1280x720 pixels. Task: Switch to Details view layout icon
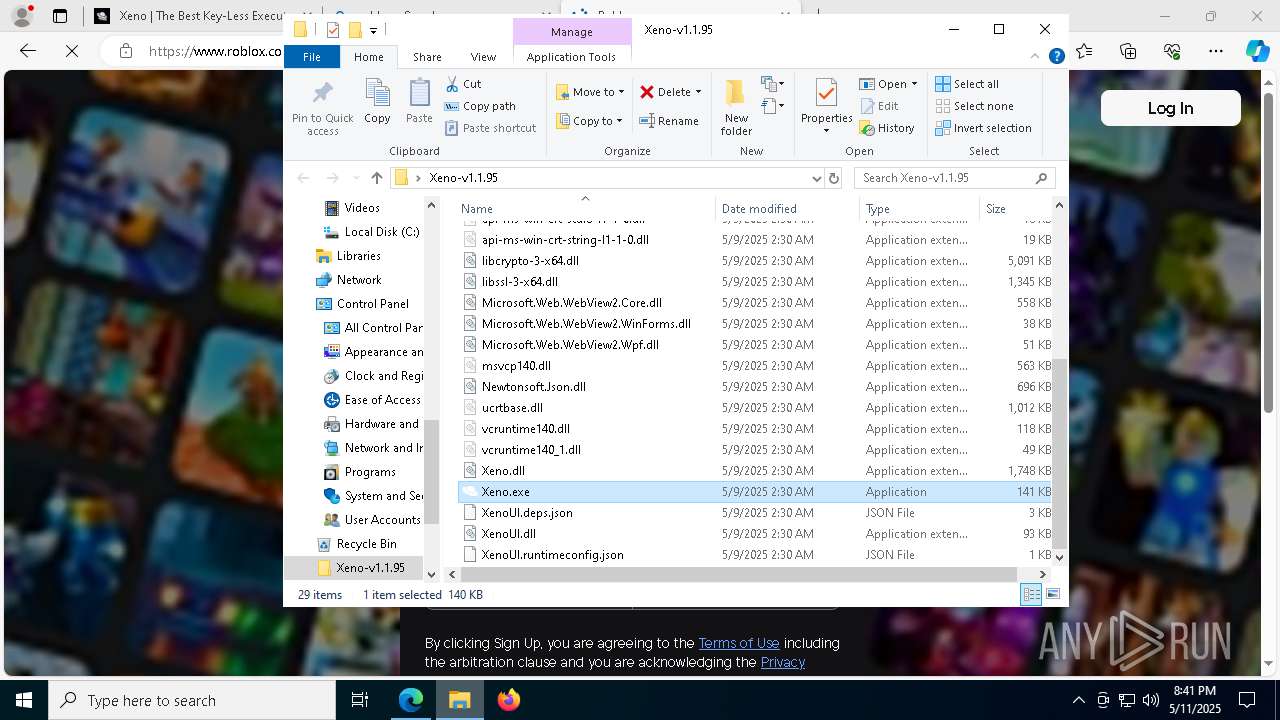1031,595
